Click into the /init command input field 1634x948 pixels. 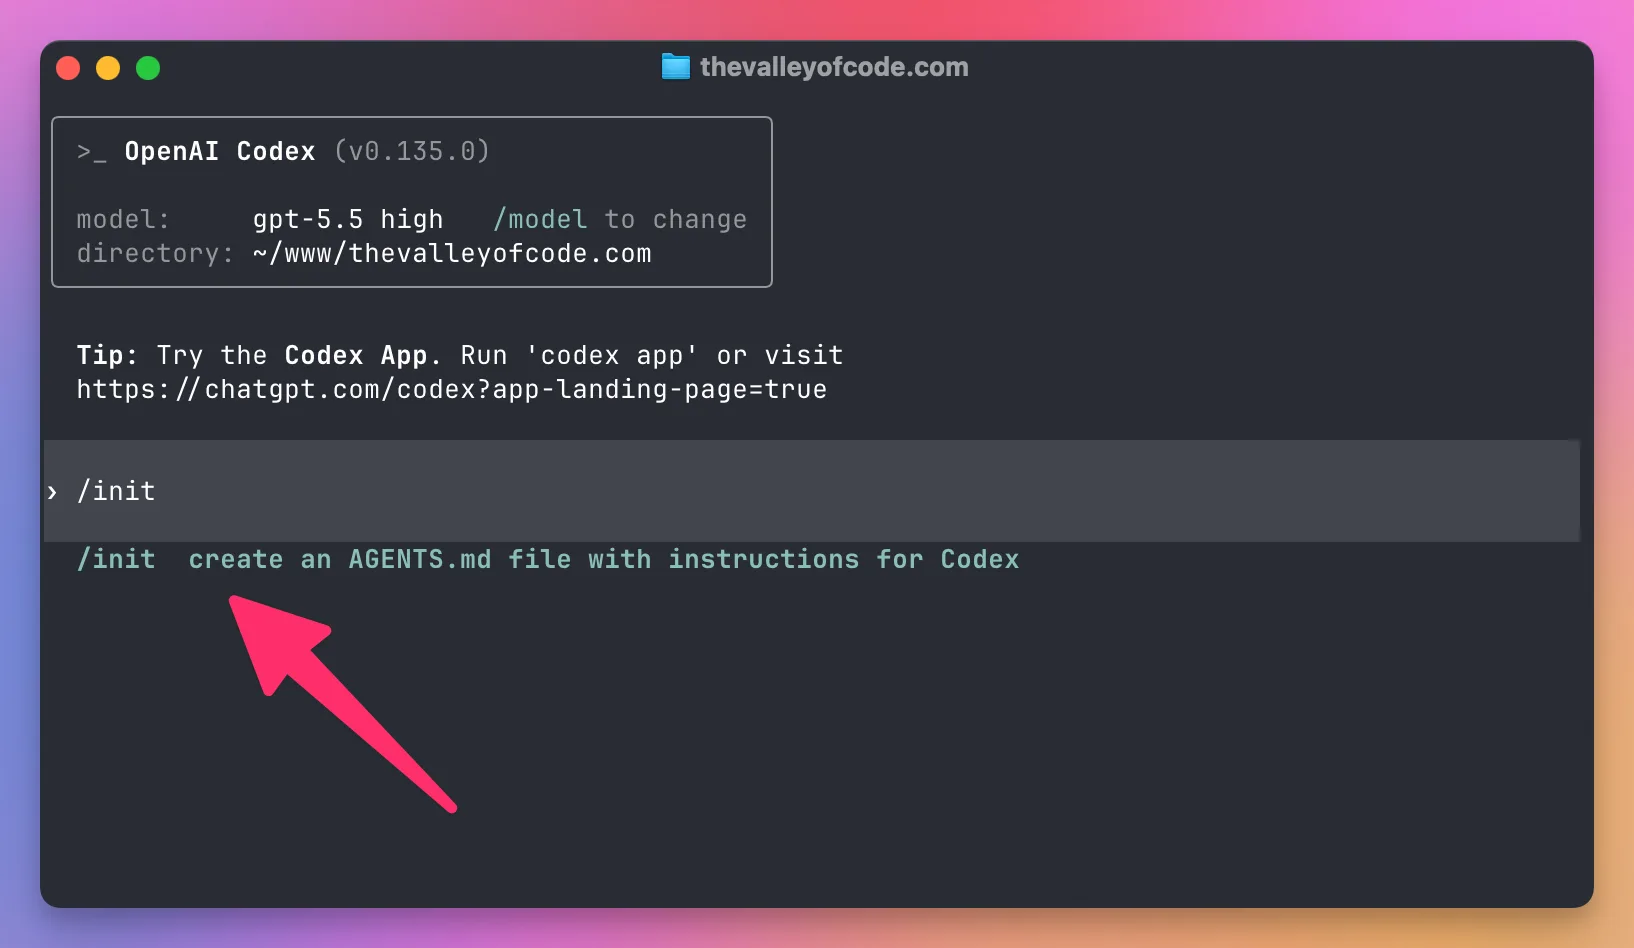coord(812,491)
